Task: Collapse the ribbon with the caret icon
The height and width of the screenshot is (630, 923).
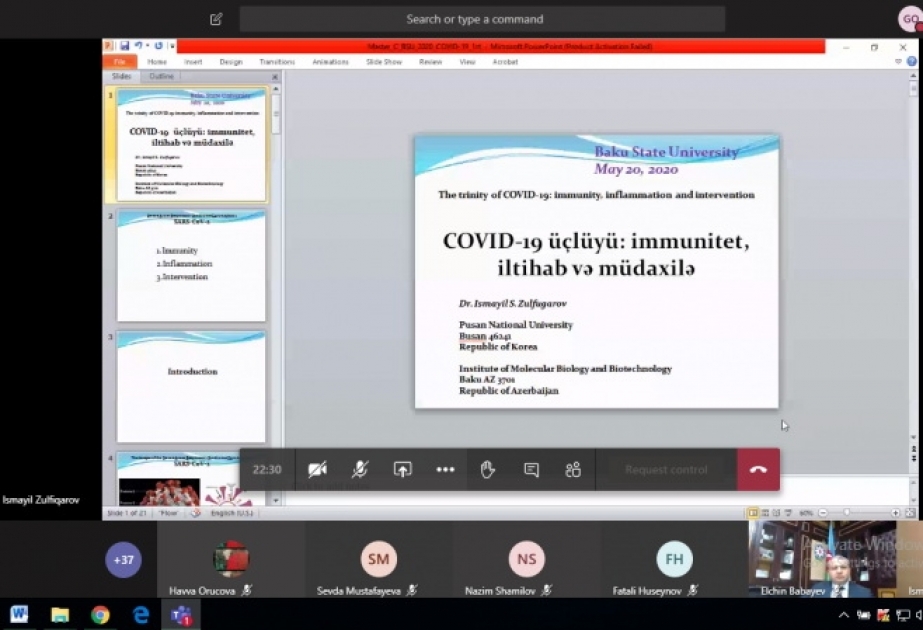Action: point(898,61)
